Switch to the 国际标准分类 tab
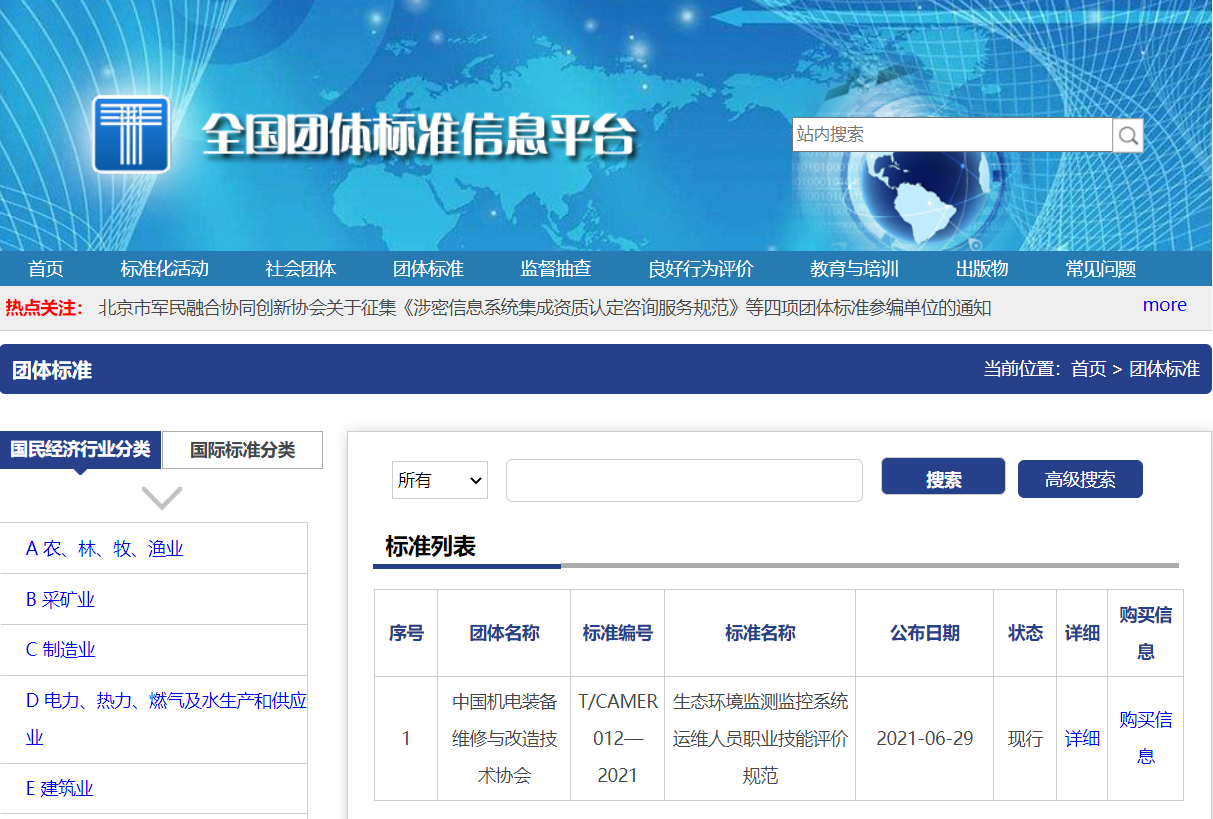The height and width of the screenshot is (819, 1213). click(x=242, y=450)
